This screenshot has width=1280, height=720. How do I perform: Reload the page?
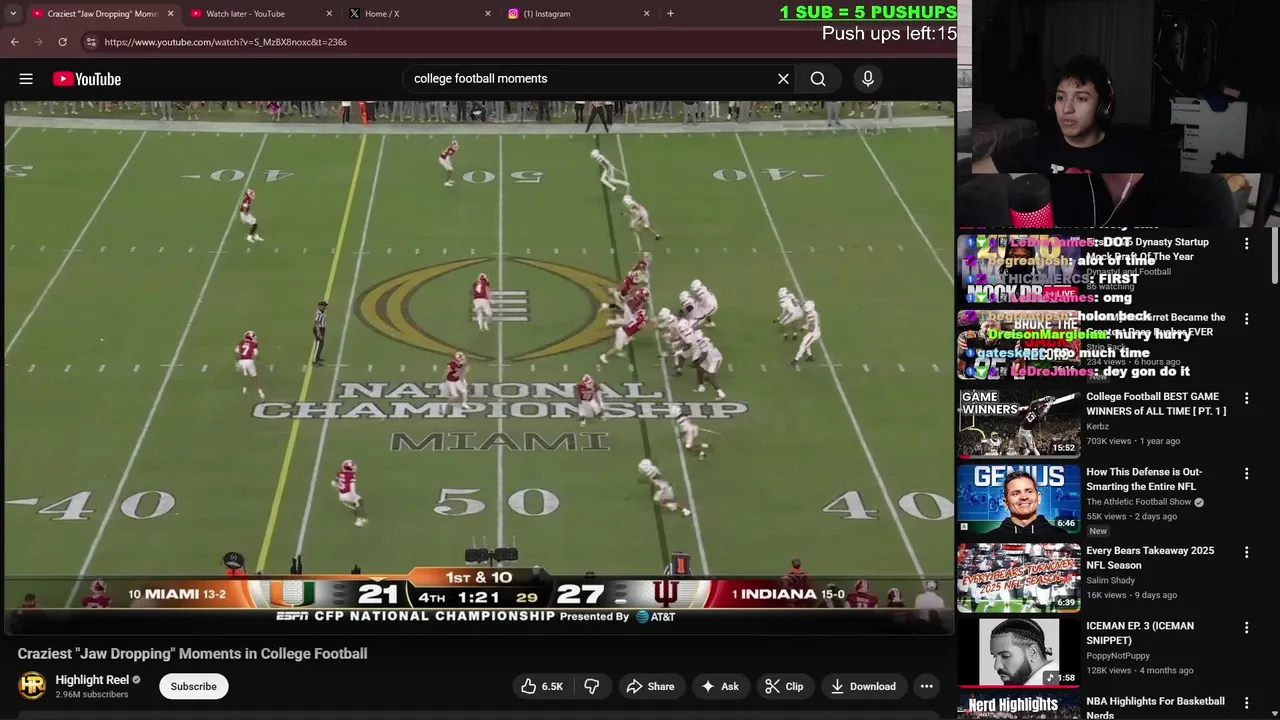62,42
